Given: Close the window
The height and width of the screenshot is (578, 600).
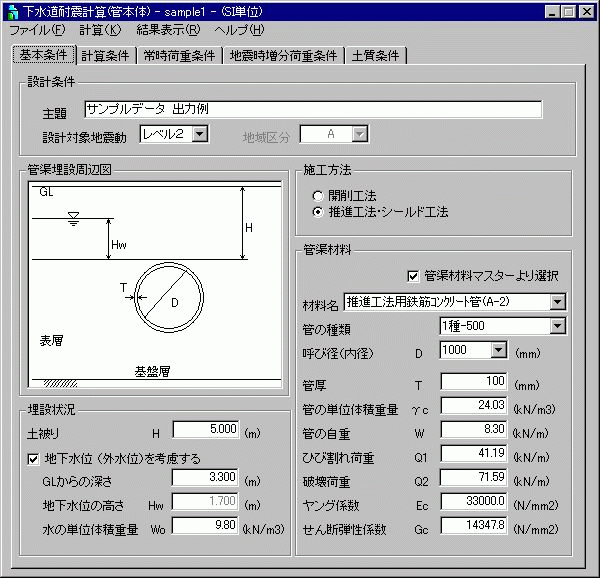Looking at the screenshot, I should (x=587, y=12).
